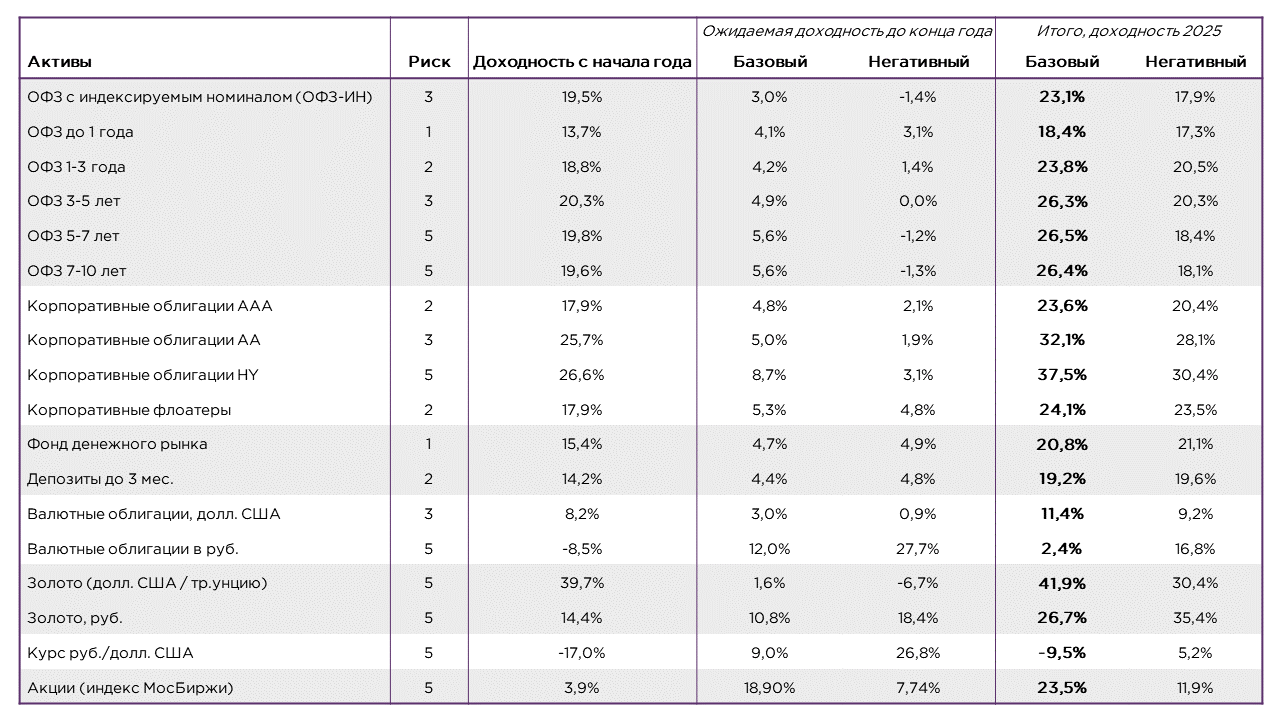Click 'Доходность с начала года' column header
1280x720 pixels.
click(x=582, y=62)
